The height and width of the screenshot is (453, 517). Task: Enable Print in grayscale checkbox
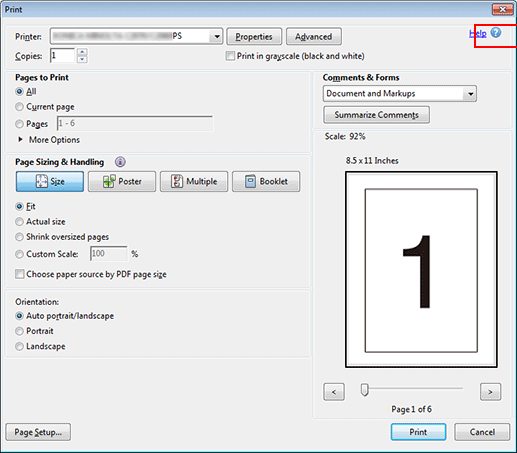pyautogui.click(x=230, y=56)
